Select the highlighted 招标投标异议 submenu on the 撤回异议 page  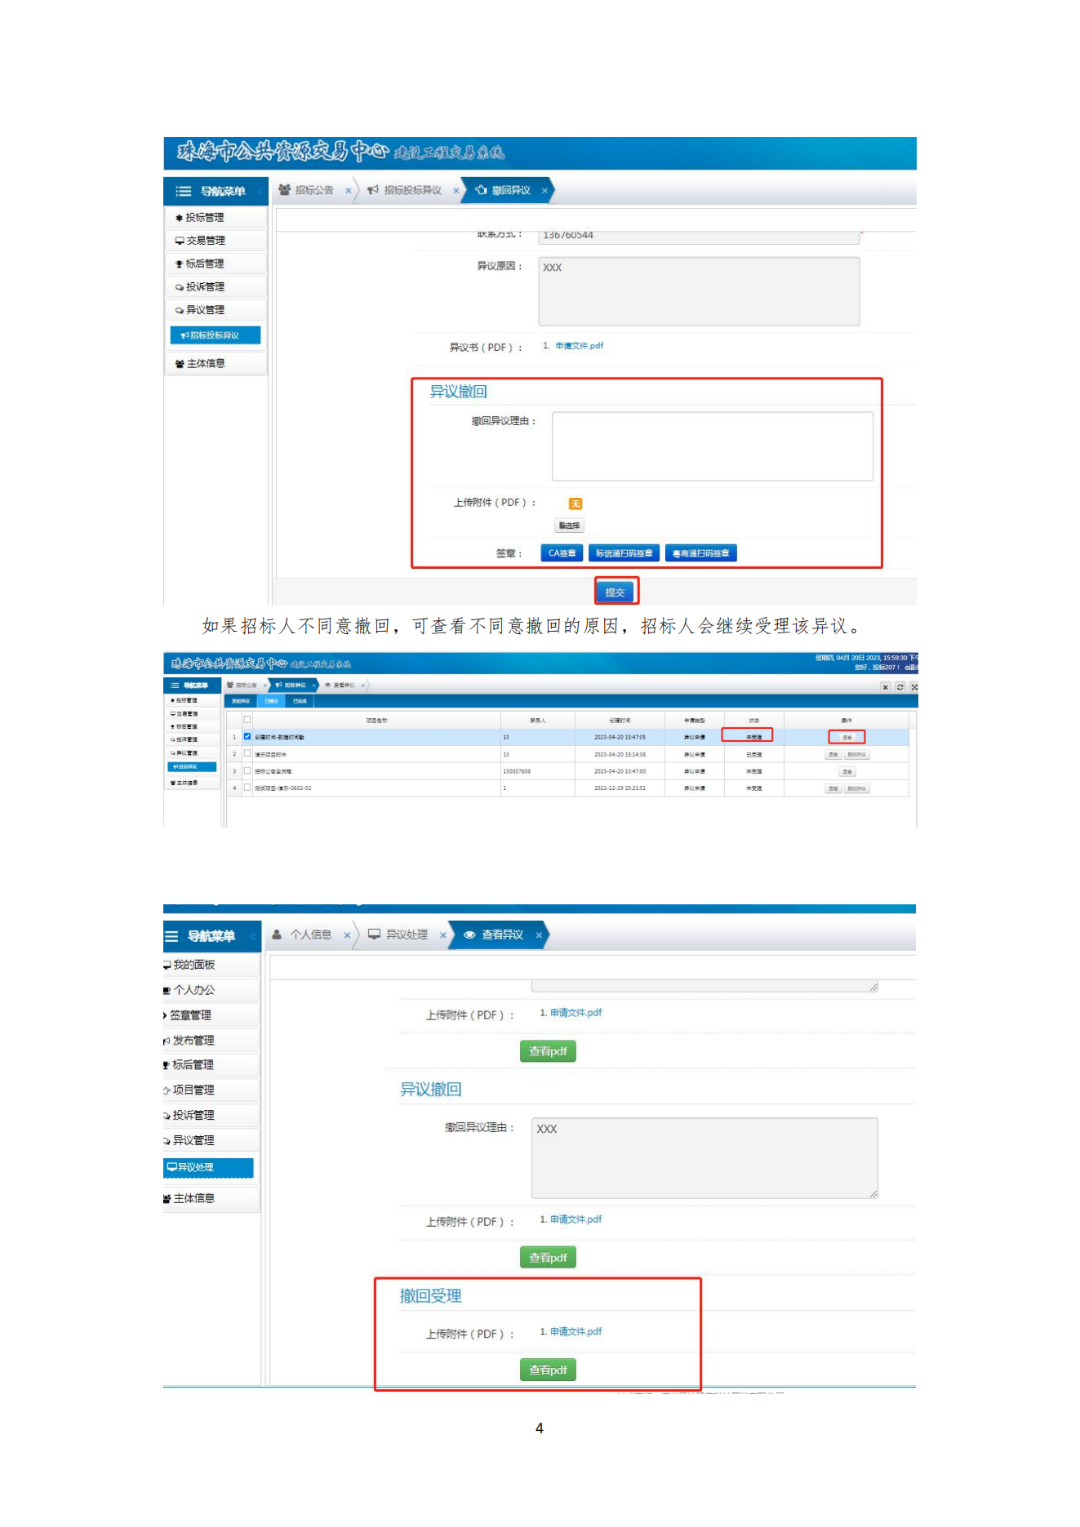215,335
